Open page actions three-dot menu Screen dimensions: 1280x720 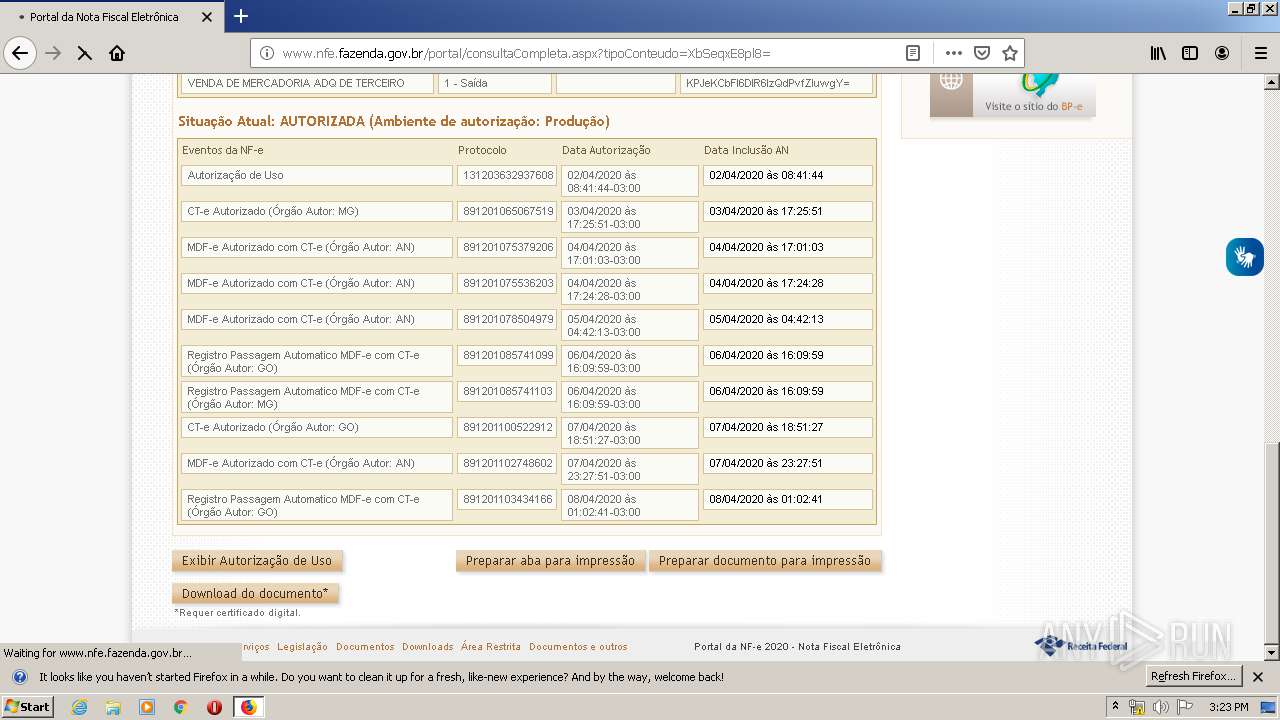tap(953, 53)
